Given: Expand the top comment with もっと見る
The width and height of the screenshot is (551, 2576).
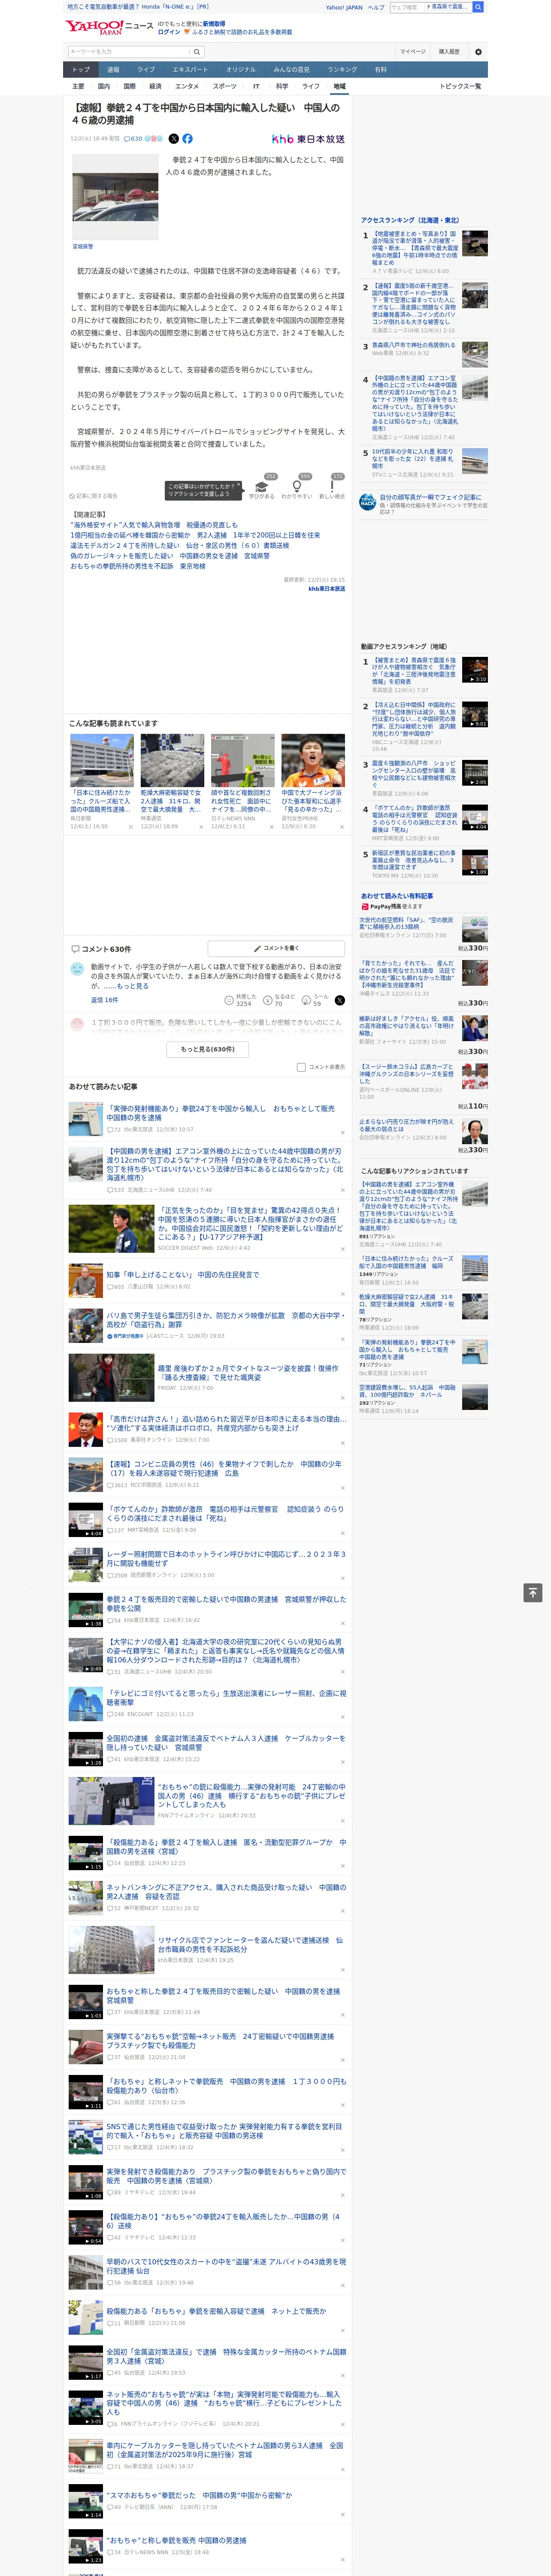Looking at the screenshot, I should (133, 986).
